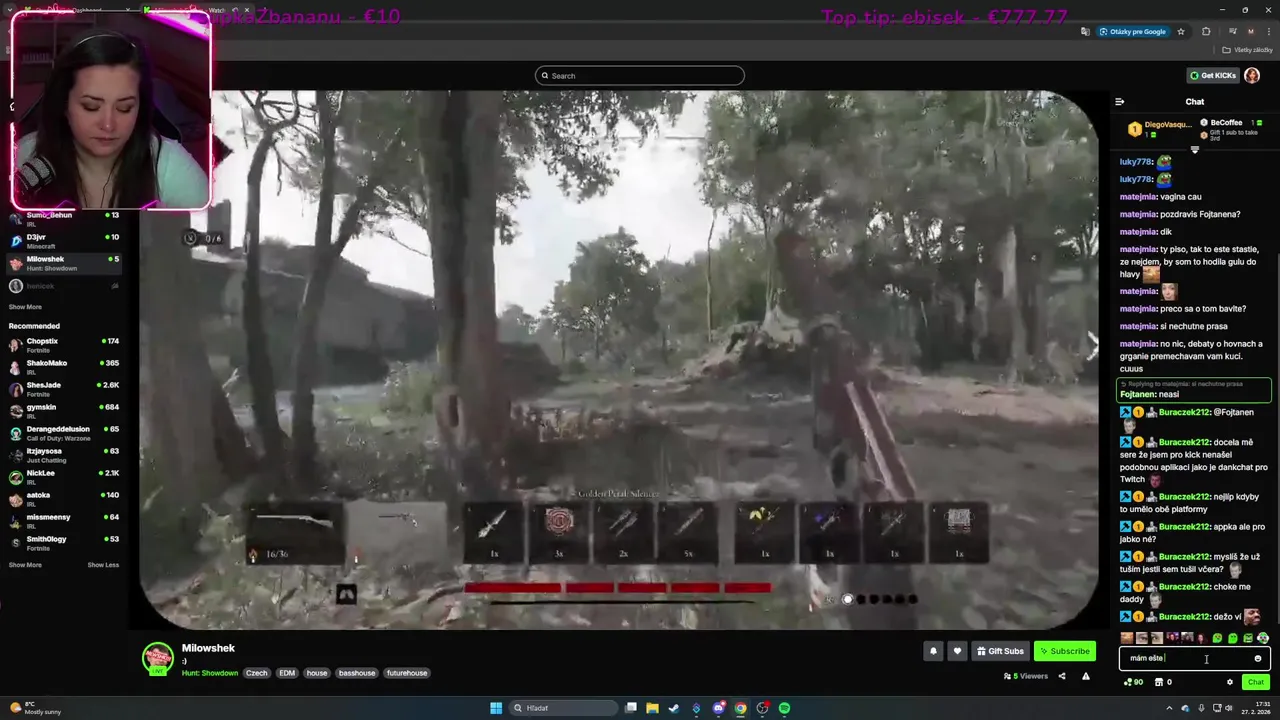The width and height of the screenshot is (1280, 720).
Task: Open recommended channel SmithOlogy
Action: click(x=64, y=543)
